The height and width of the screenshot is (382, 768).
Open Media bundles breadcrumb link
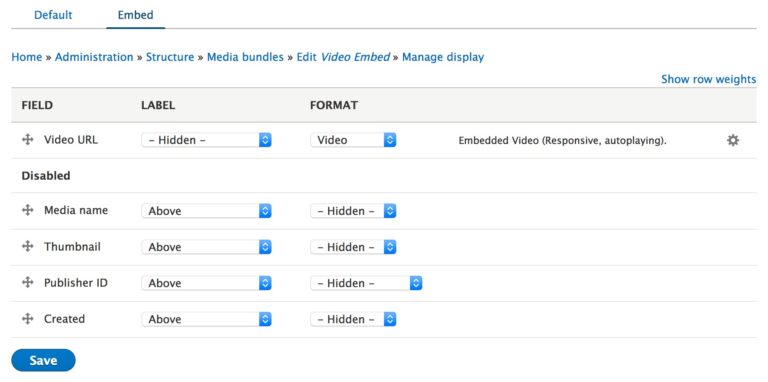pos(245,57)
